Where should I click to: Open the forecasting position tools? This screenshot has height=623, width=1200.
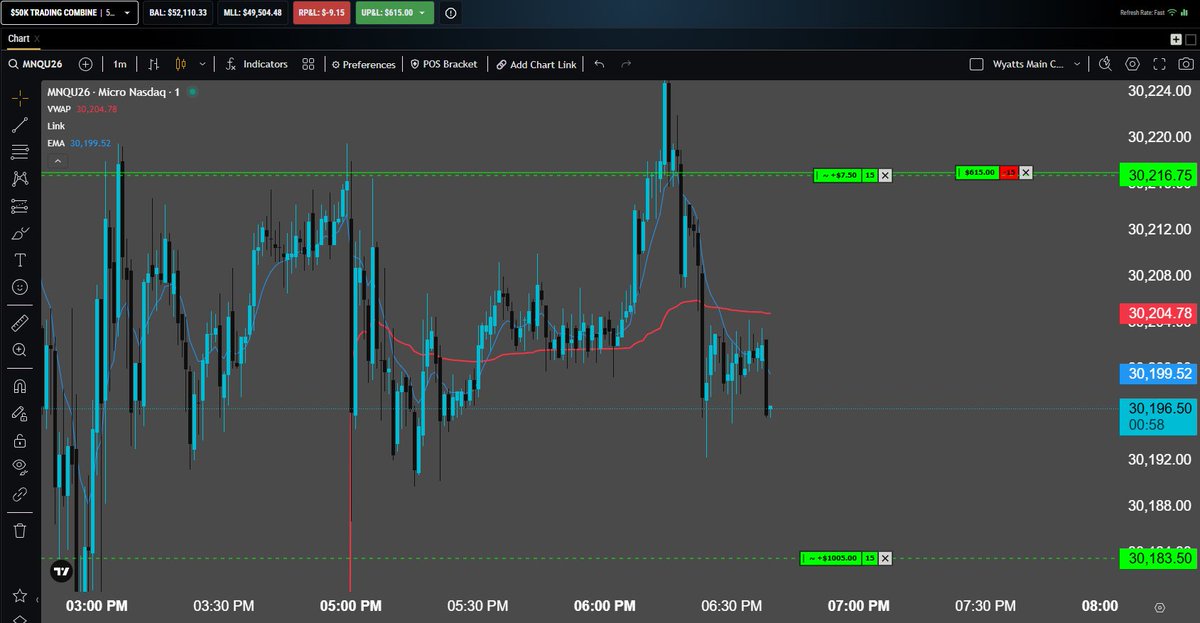point(20,206)
